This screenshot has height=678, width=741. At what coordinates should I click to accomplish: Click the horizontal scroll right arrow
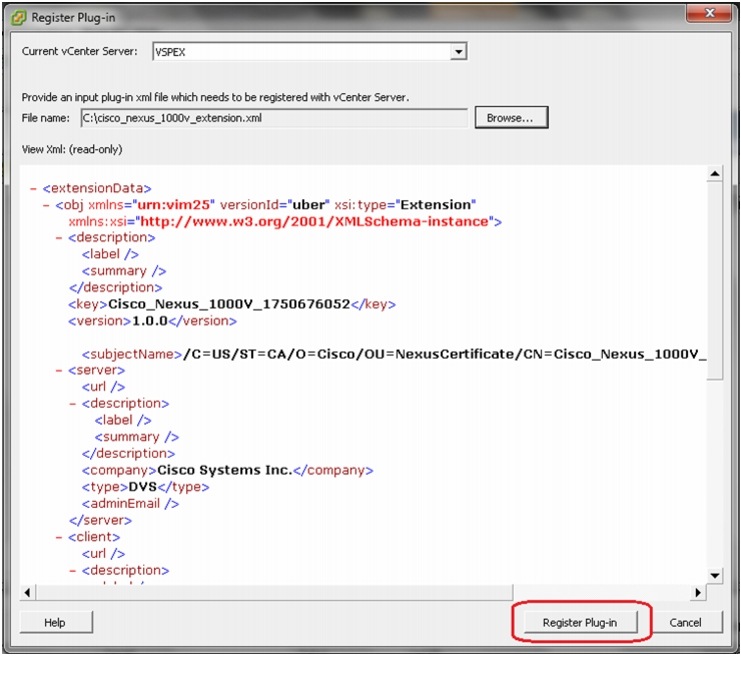coord(698,592)
